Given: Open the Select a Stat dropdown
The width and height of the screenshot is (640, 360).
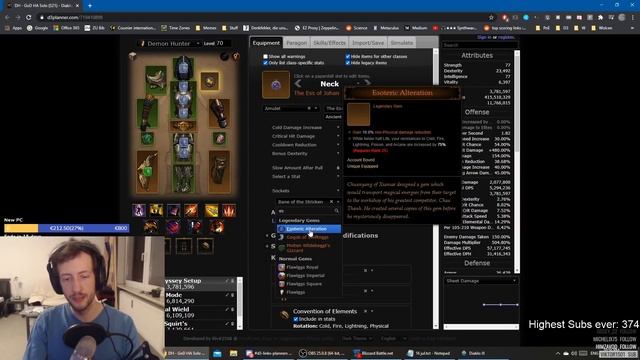Looking at the screenshot, I should click(305, 176).
